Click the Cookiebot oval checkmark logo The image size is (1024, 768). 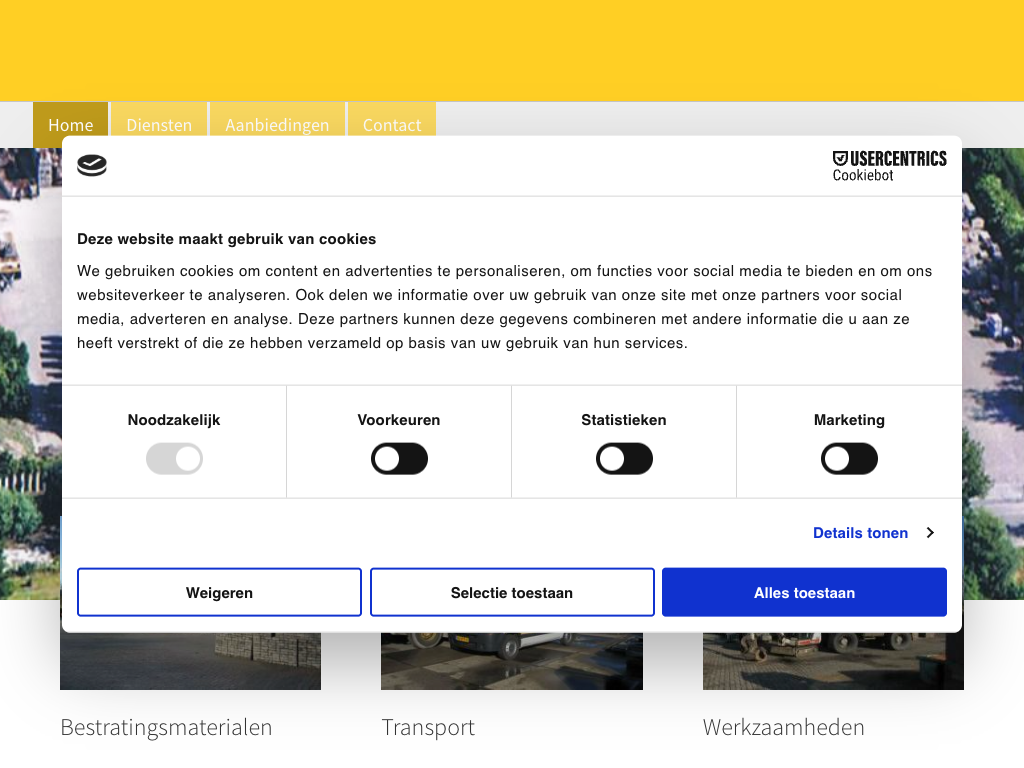[x=92, y=166]
